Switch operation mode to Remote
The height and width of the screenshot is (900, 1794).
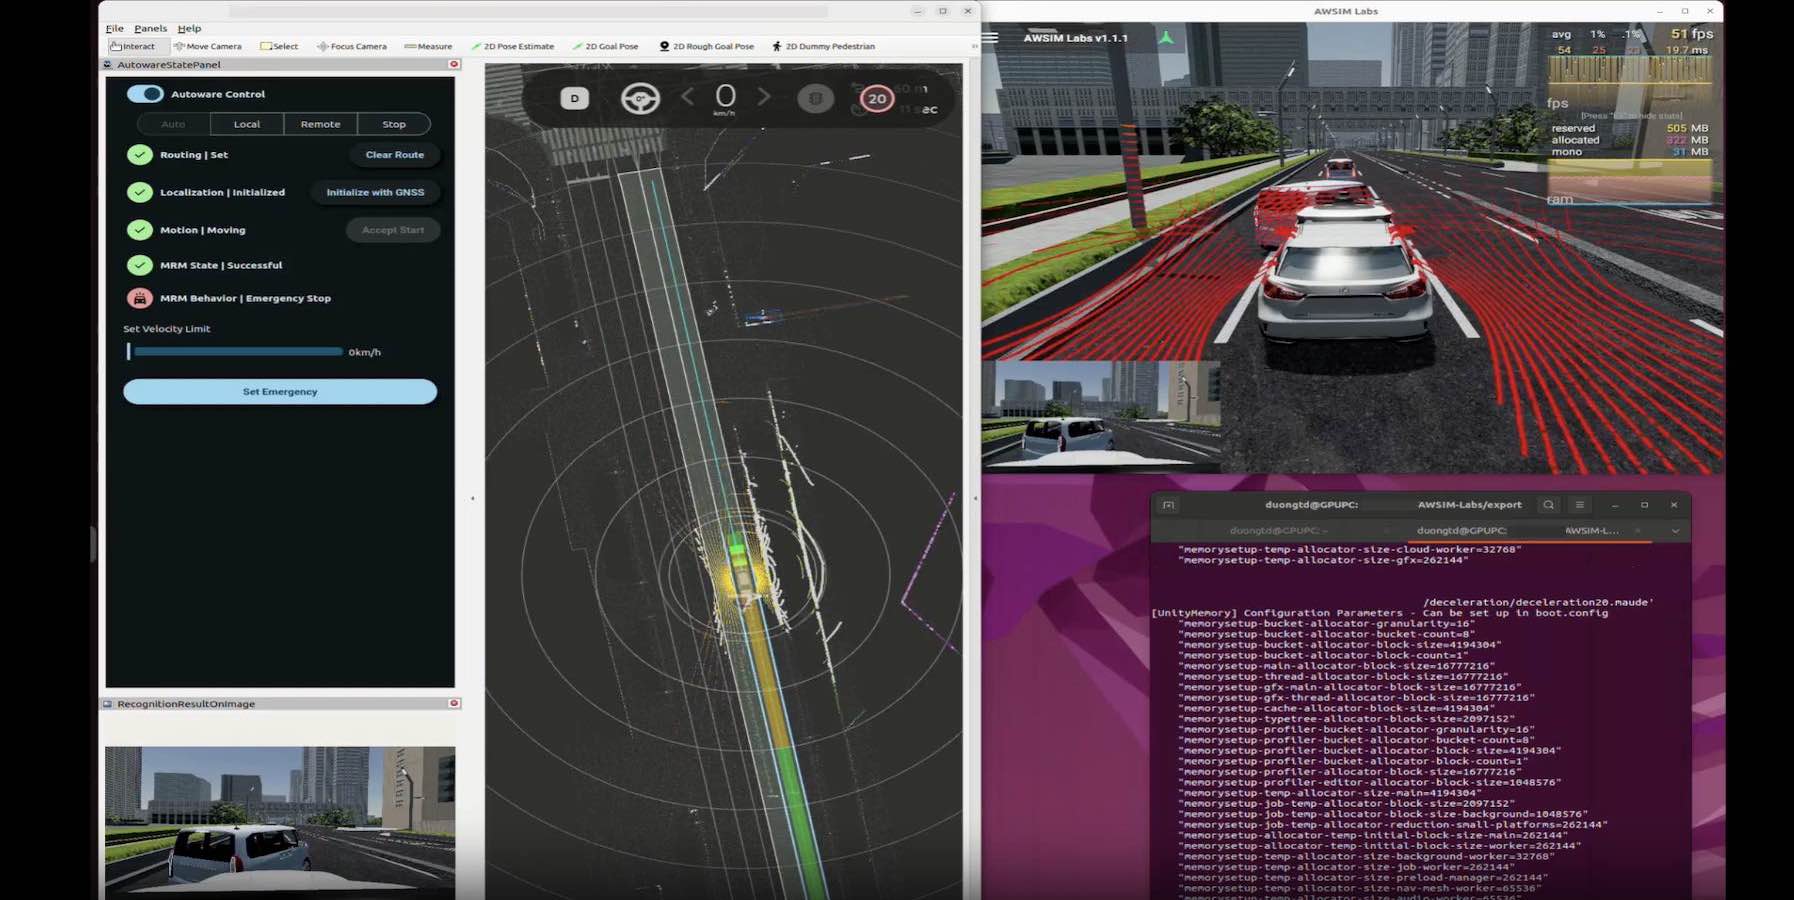[320, 124]
